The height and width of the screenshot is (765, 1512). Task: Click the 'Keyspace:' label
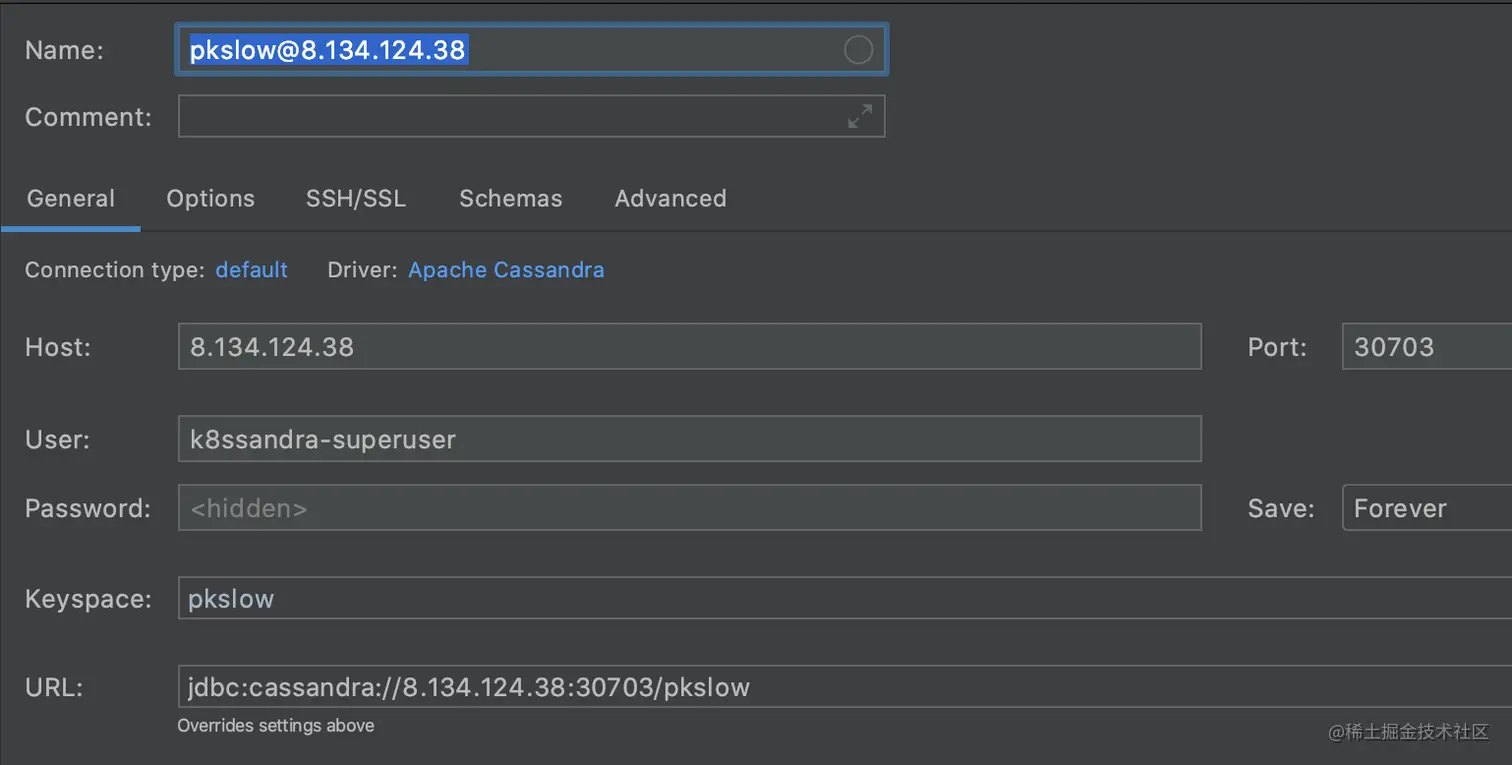click(88, 599)
